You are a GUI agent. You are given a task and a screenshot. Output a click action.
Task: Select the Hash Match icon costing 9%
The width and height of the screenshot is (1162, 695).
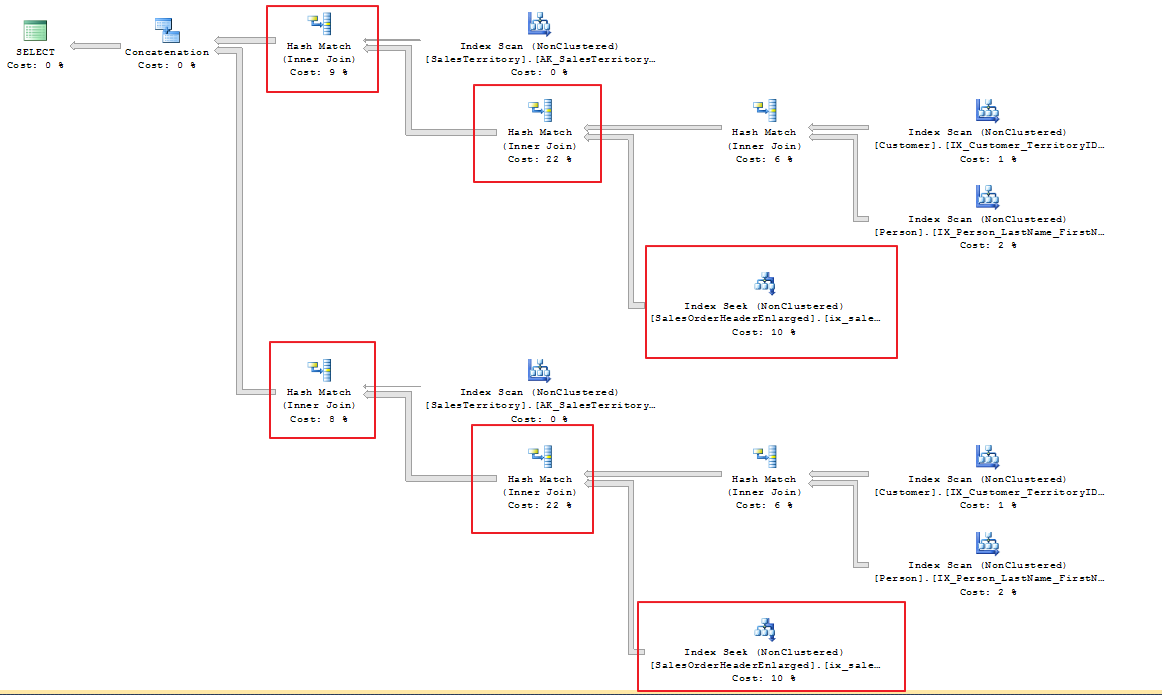pyautogui.click(x=320, y=24)
